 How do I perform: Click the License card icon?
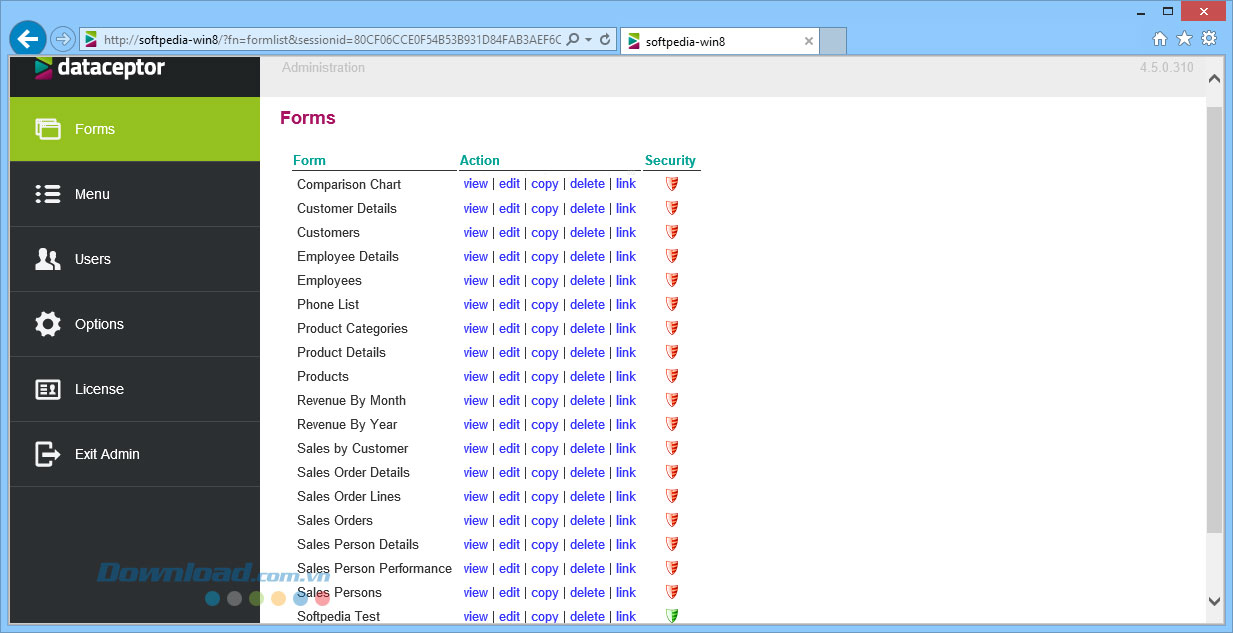pyautogui.click(x=48, y=389)
